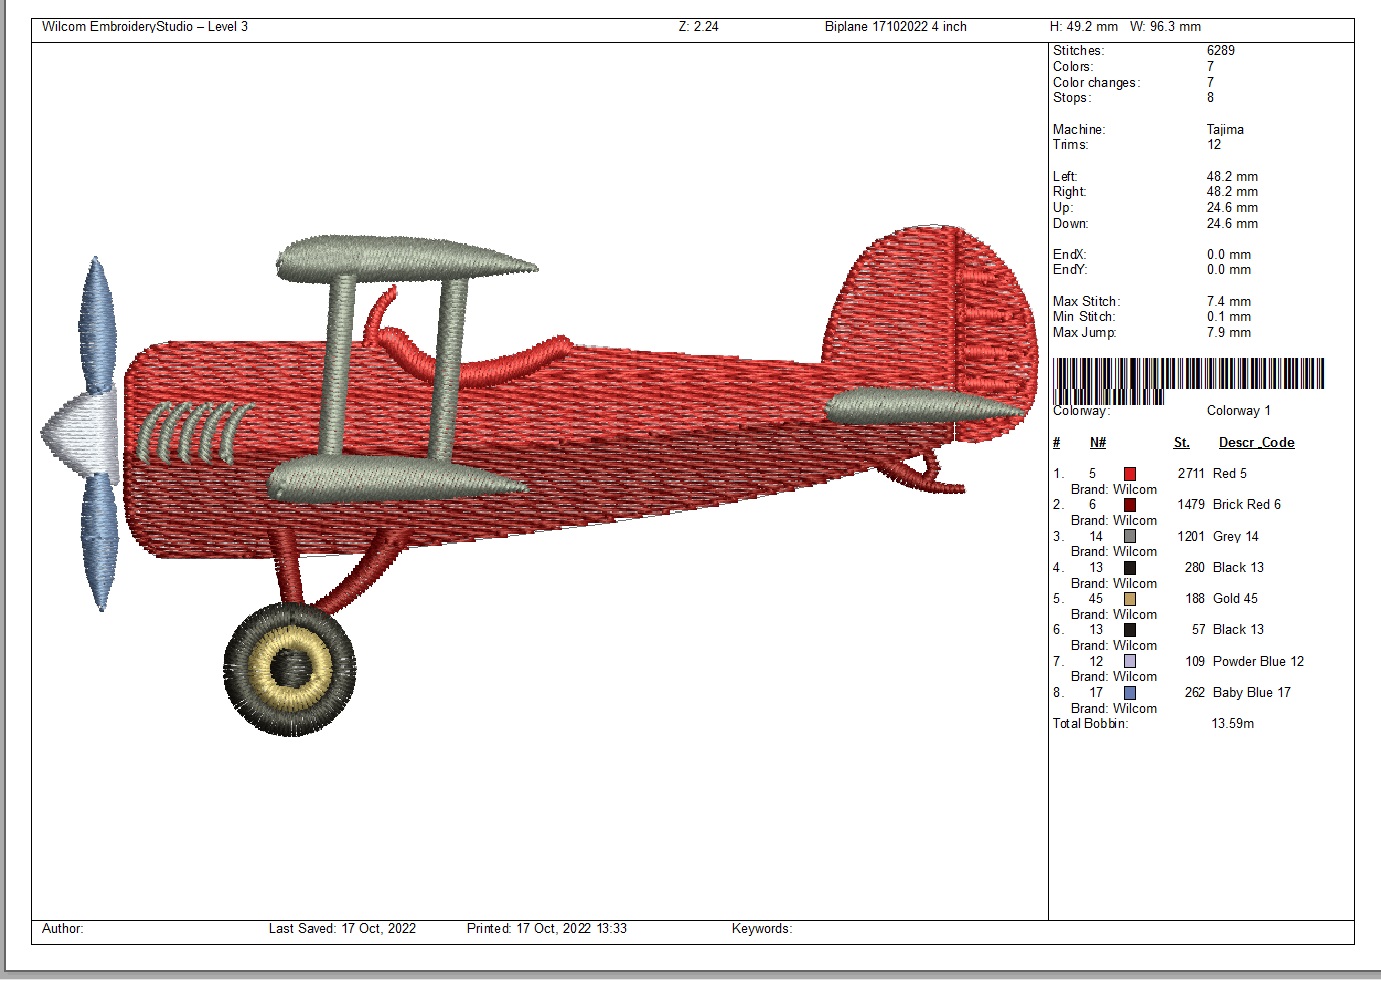Viewport: 1381px width, 981px height.
Task: Click the biplane's wheel in the preview
Action: pos(290,667)
